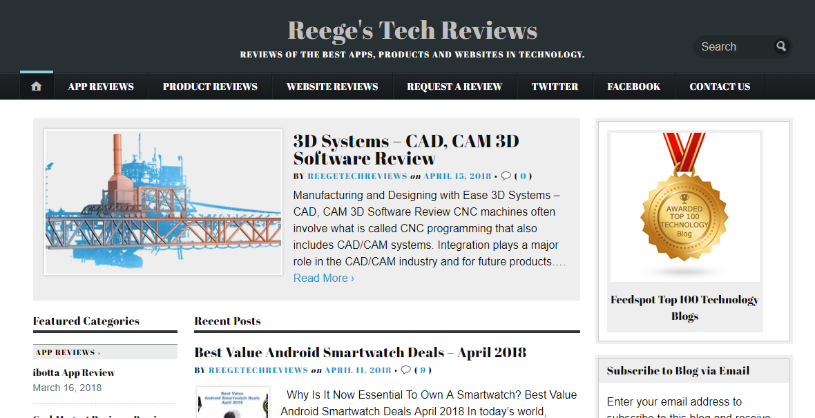
Task: Visit the Facebook nav link
Action: click(x=634, y=87)
